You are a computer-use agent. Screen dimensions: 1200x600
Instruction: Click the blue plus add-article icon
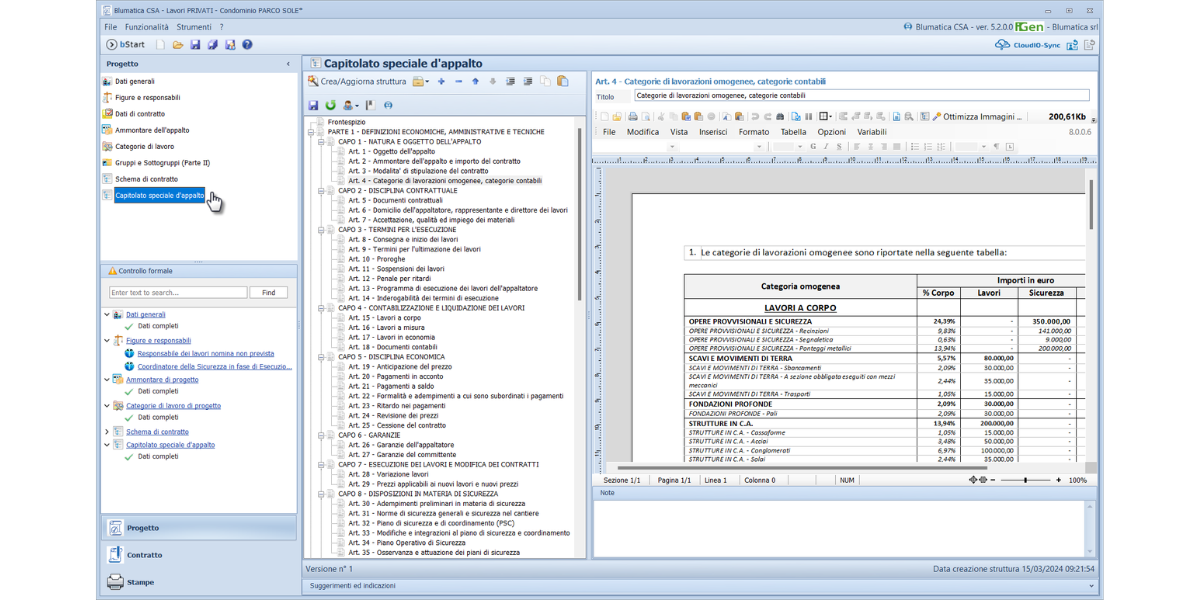441,81
